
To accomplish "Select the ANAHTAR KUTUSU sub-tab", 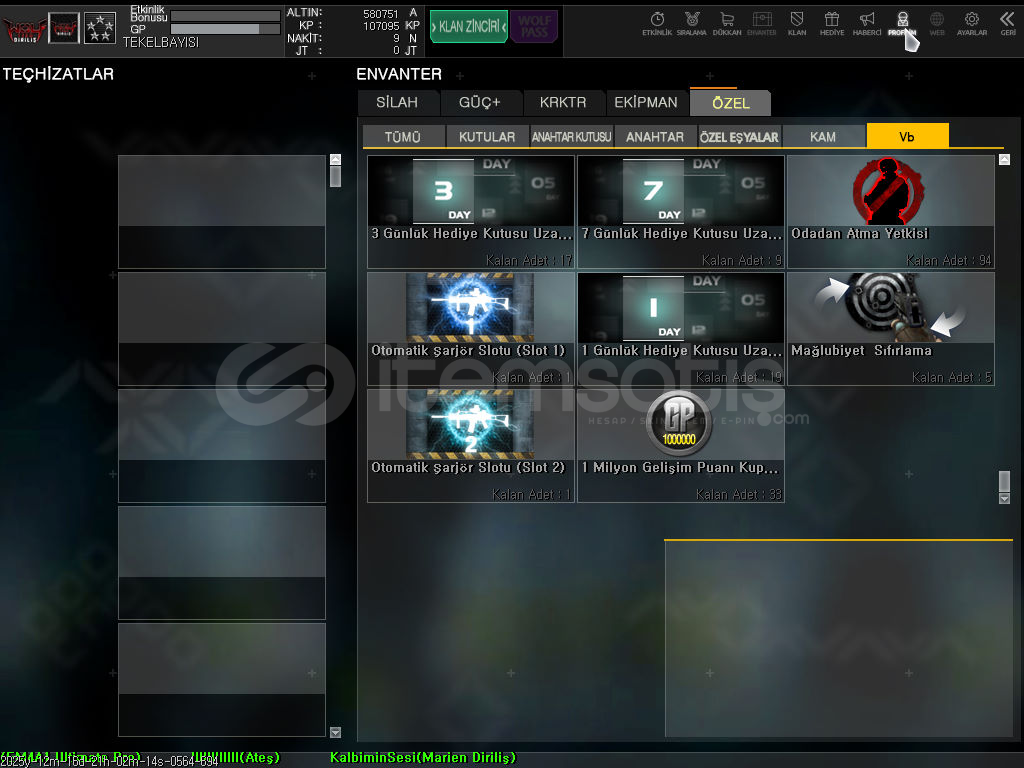I will (x=571, y=137).
